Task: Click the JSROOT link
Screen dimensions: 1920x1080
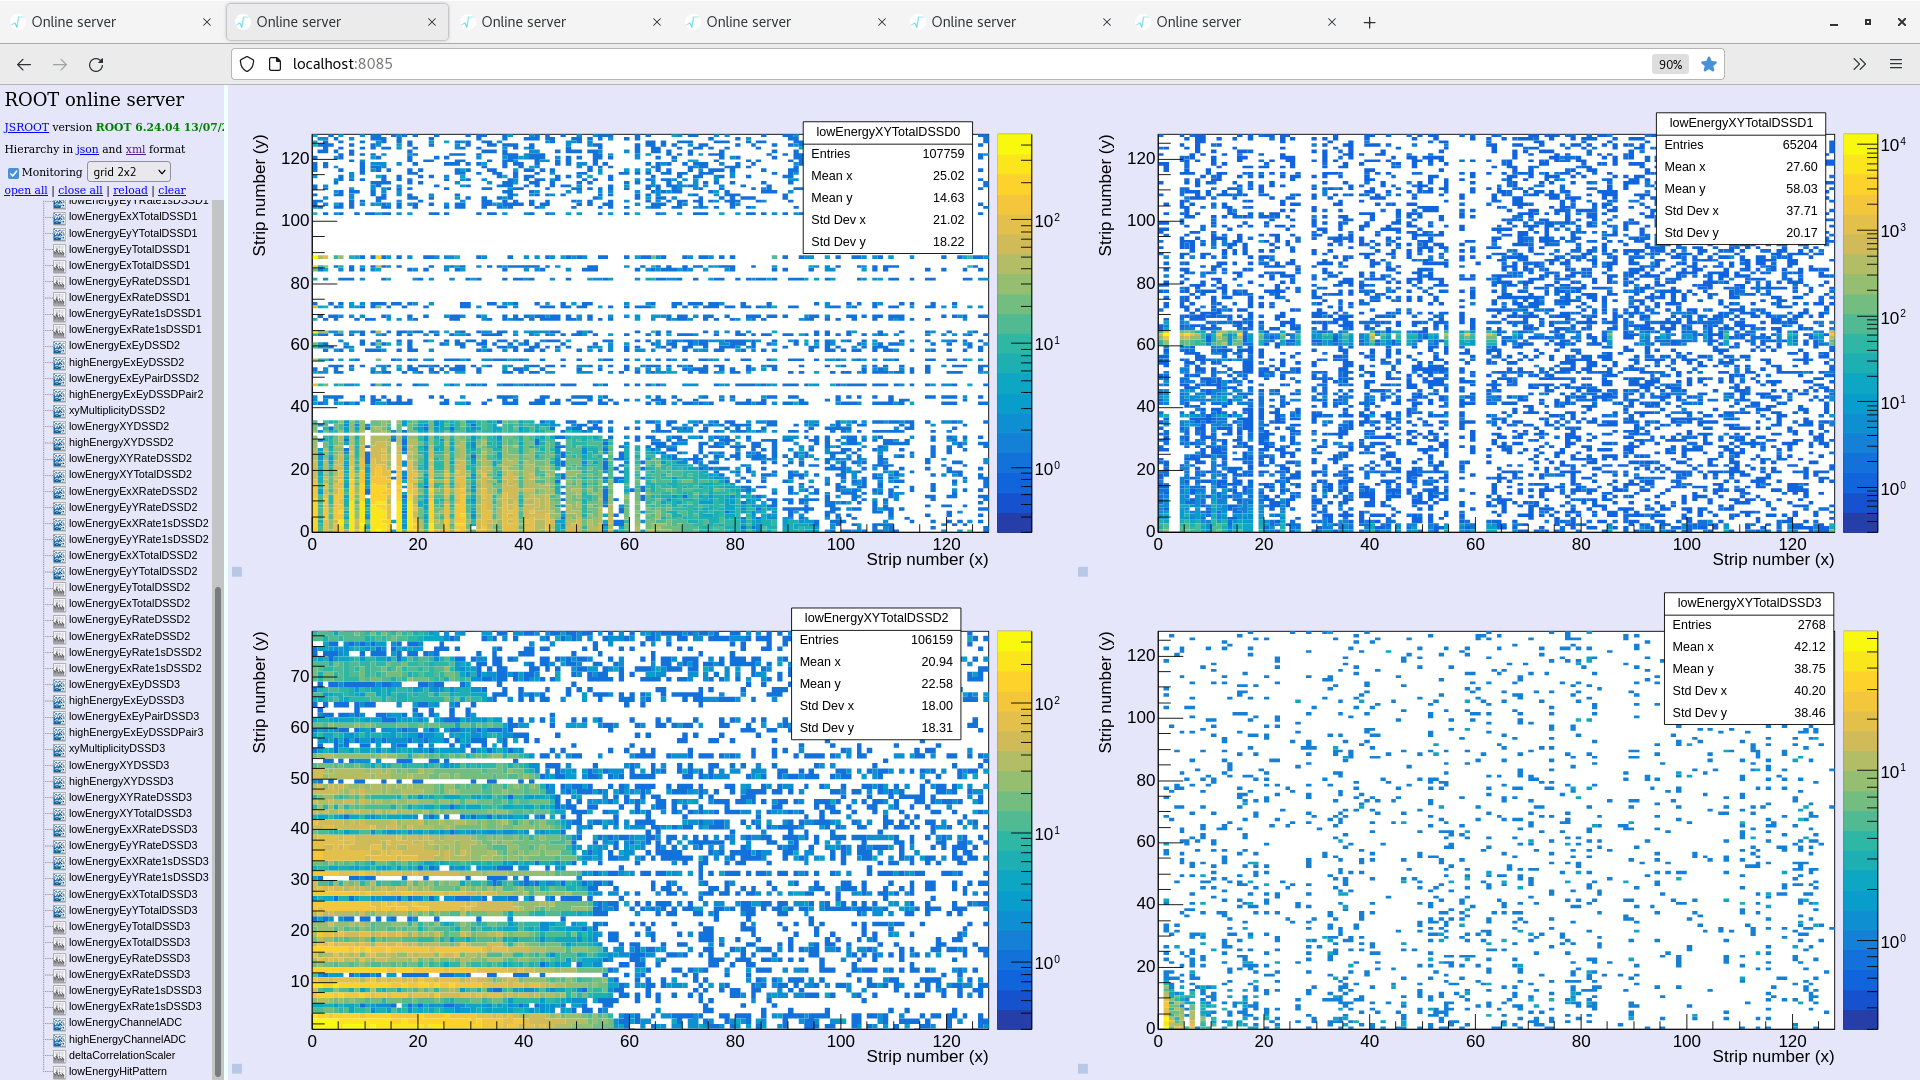Action: (26, 127)
